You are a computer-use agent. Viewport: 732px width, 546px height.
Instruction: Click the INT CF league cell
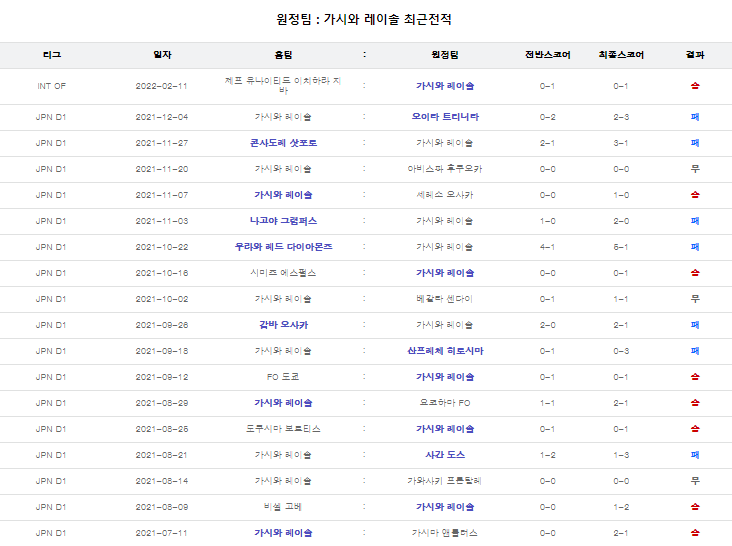pyautogui.click(x=51, y=86)
